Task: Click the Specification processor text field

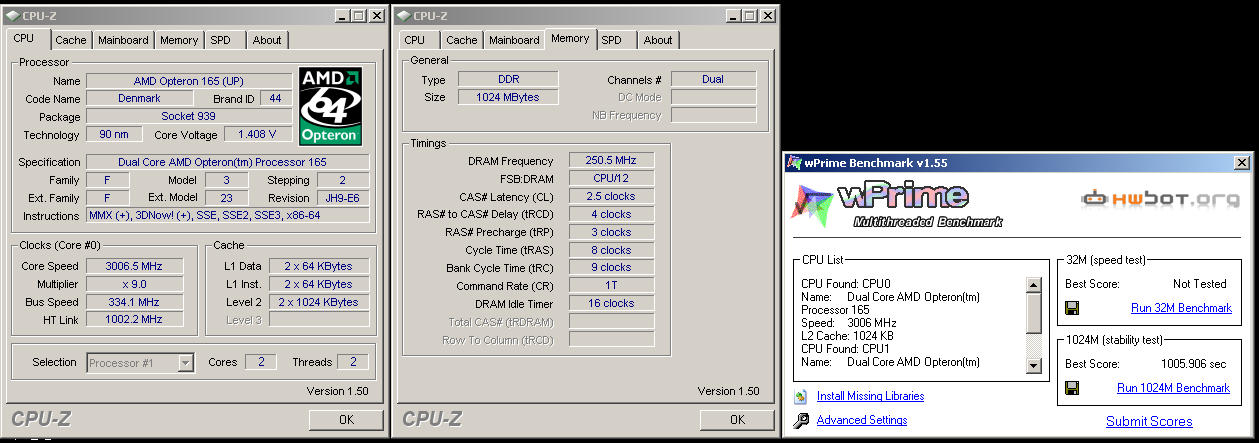Action: (228, 162)
